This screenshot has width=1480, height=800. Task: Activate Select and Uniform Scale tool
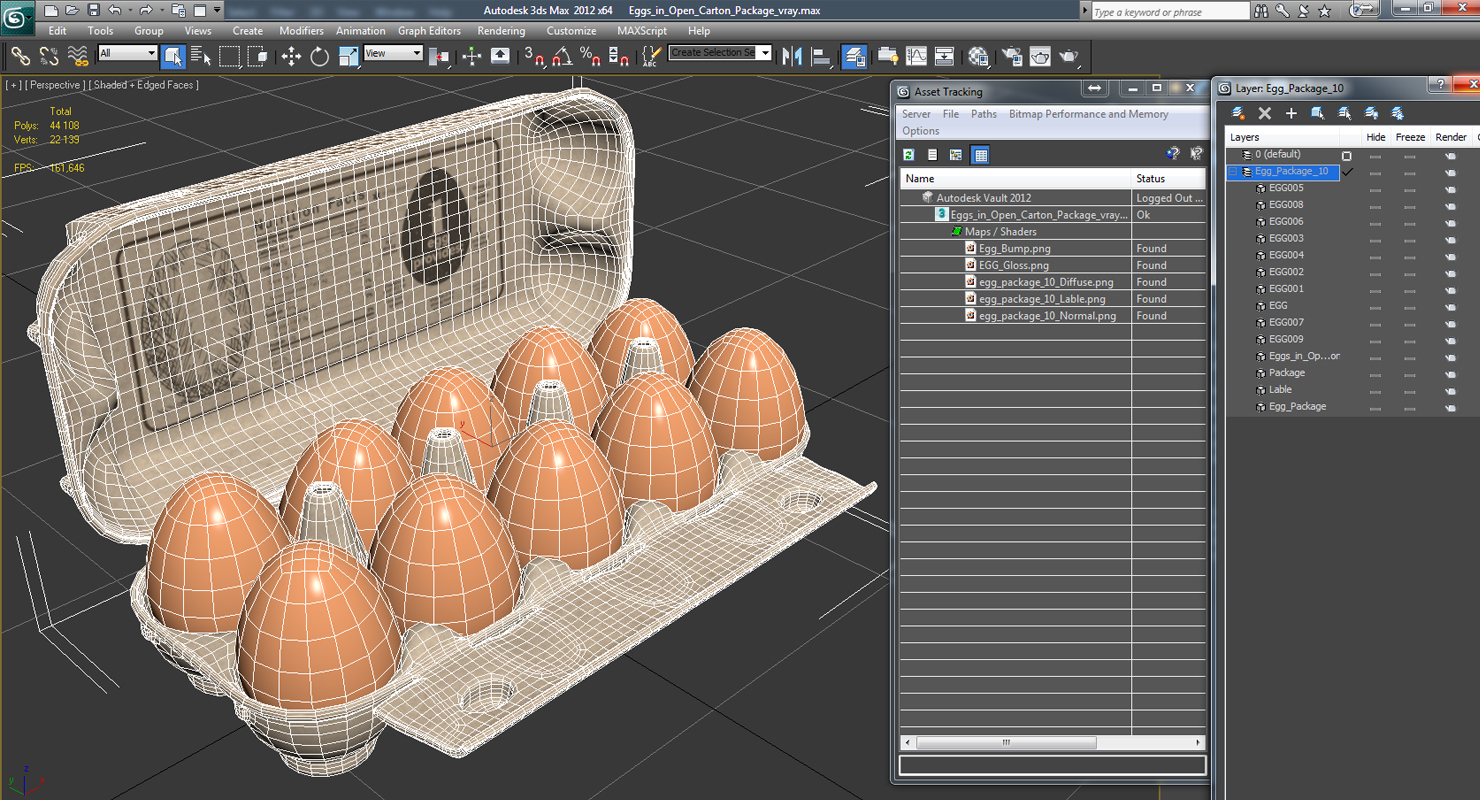(348, 57)
